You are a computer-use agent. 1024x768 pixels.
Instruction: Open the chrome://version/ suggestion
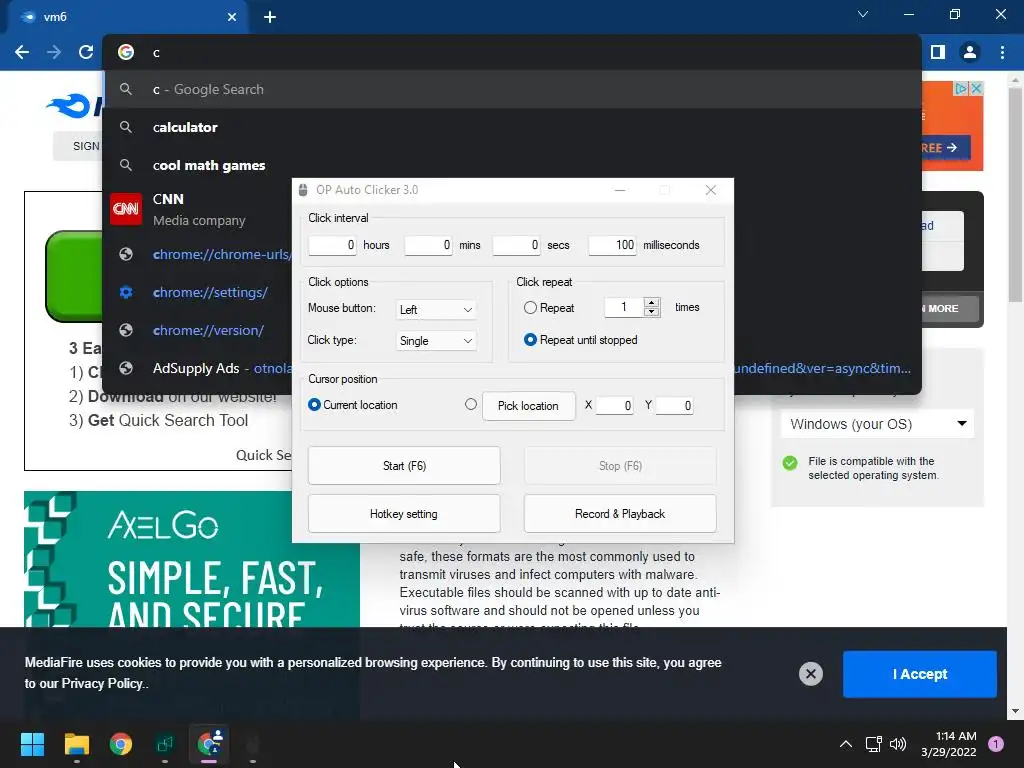click(199, 330)
